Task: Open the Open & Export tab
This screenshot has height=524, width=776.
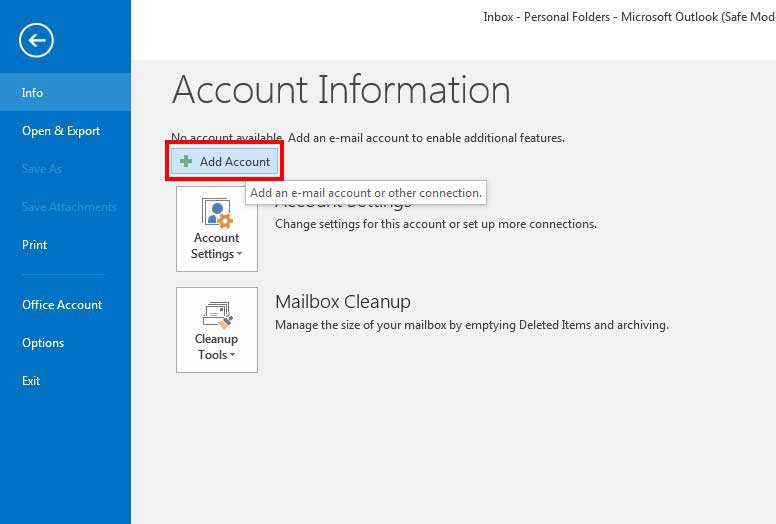Action: point(65,131)
